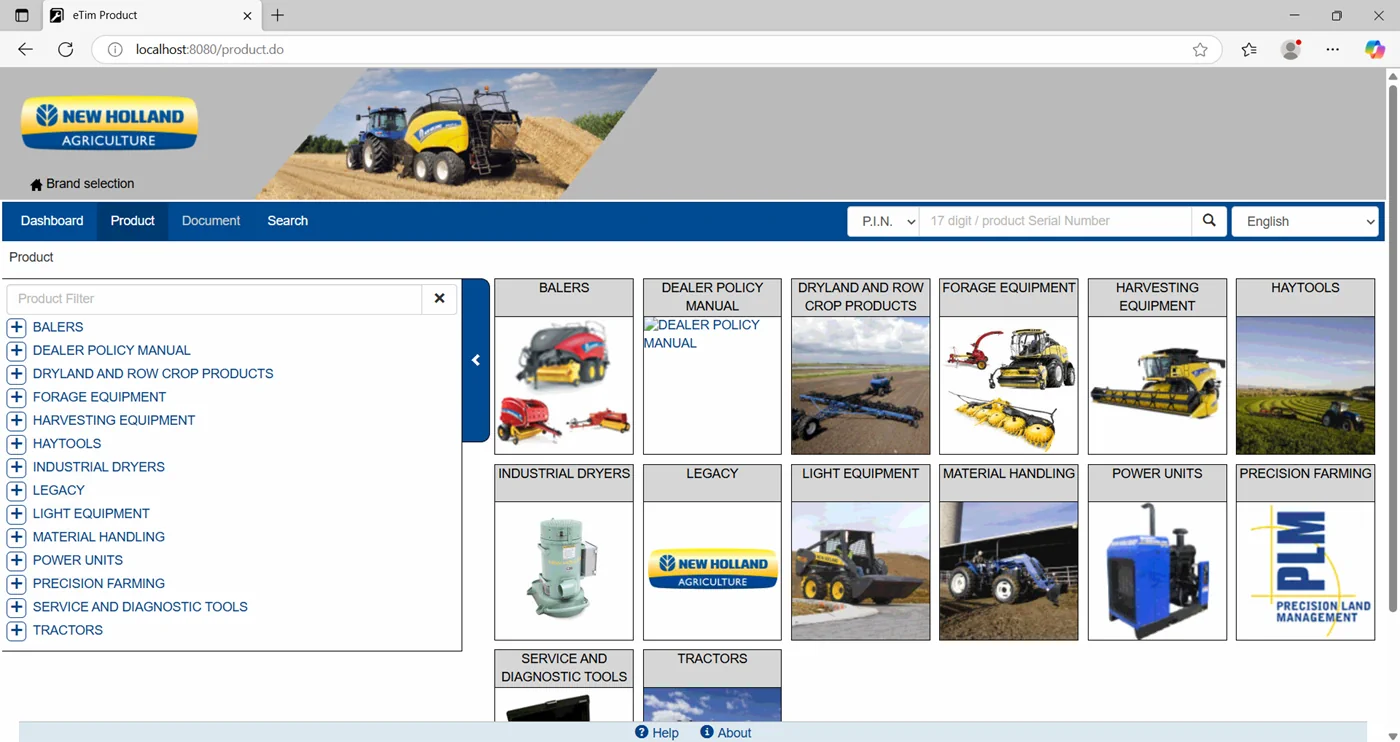
Task: Open the About link in the footer
Action: pyautogui.click(x=734, y=733)
